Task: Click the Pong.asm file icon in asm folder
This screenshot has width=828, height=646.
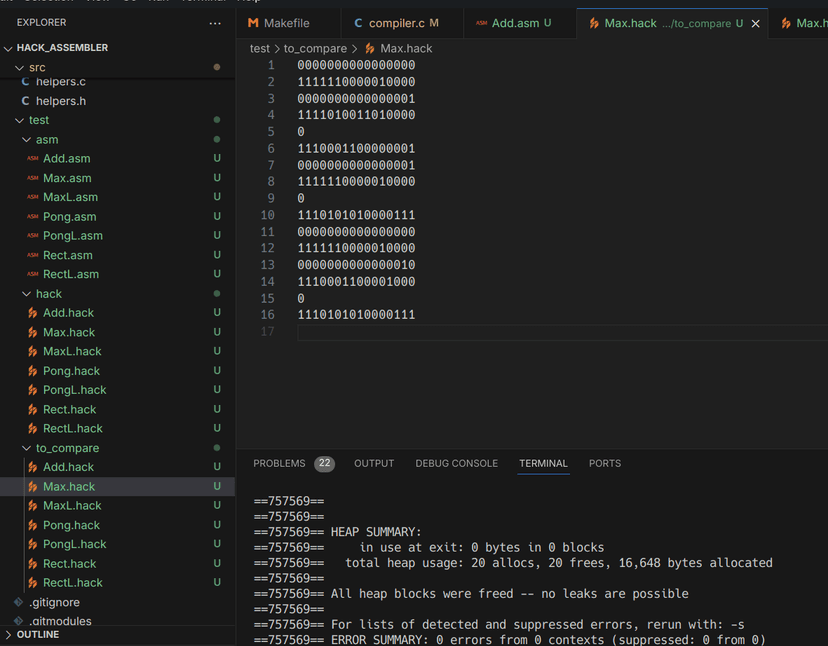Action: [x=33, y=217]
